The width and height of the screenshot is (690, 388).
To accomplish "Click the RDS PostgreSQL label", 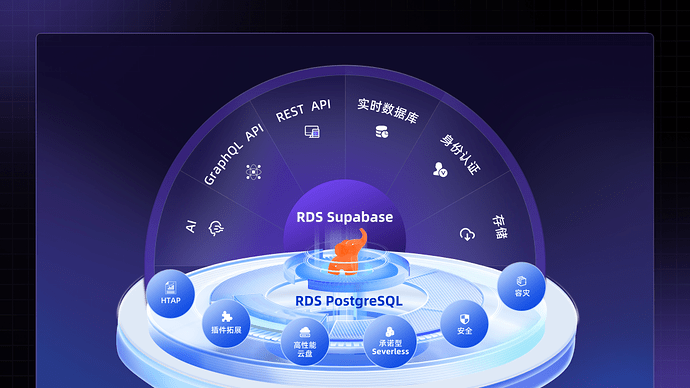I will [349, 301].
